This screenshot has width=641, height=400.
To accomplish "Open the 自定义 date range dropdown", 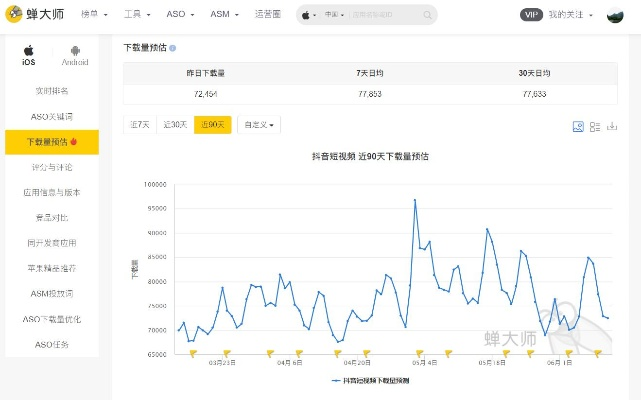I will [x=258, y=125].
